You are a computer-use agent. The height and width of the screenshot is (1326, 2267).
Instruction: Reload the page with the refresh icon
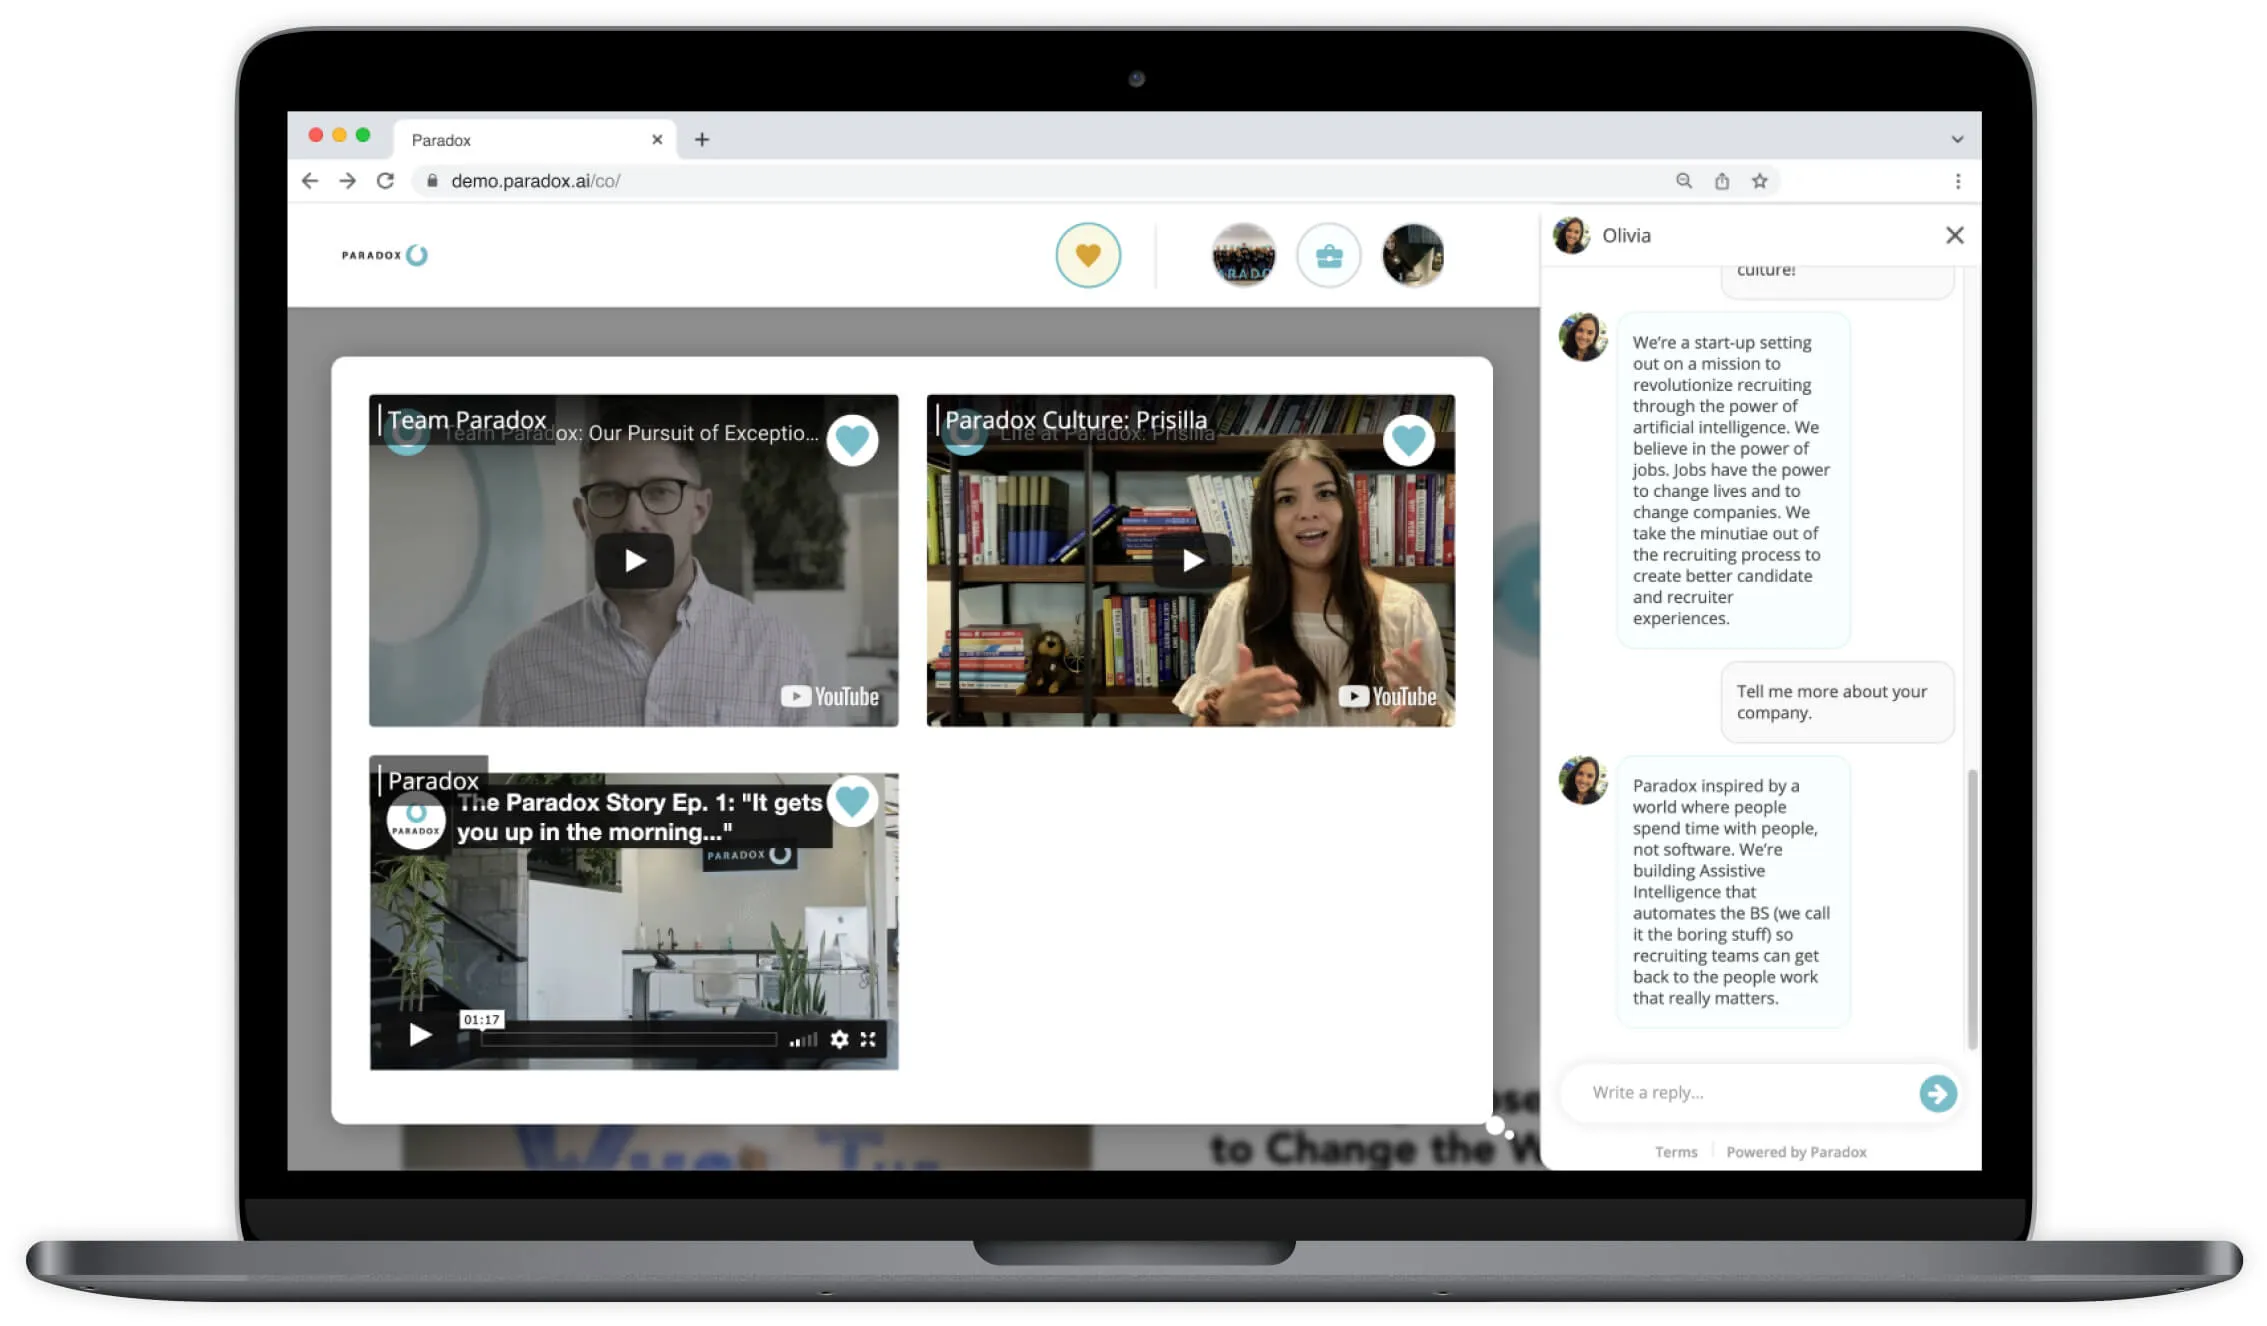[385, 181]
